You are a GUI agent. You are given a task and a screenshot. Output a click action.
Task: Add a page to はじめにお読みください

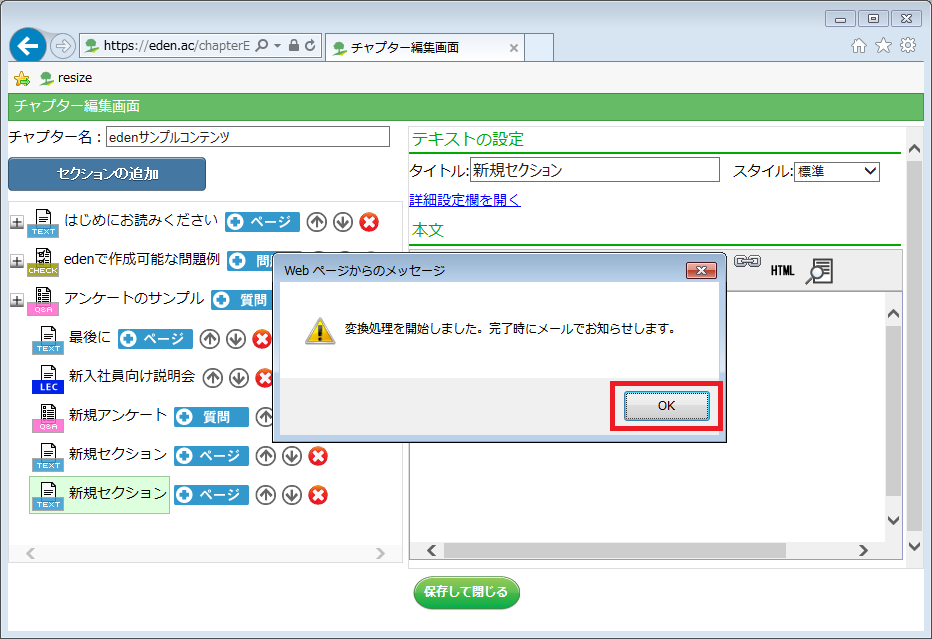(x=262, y=222)
